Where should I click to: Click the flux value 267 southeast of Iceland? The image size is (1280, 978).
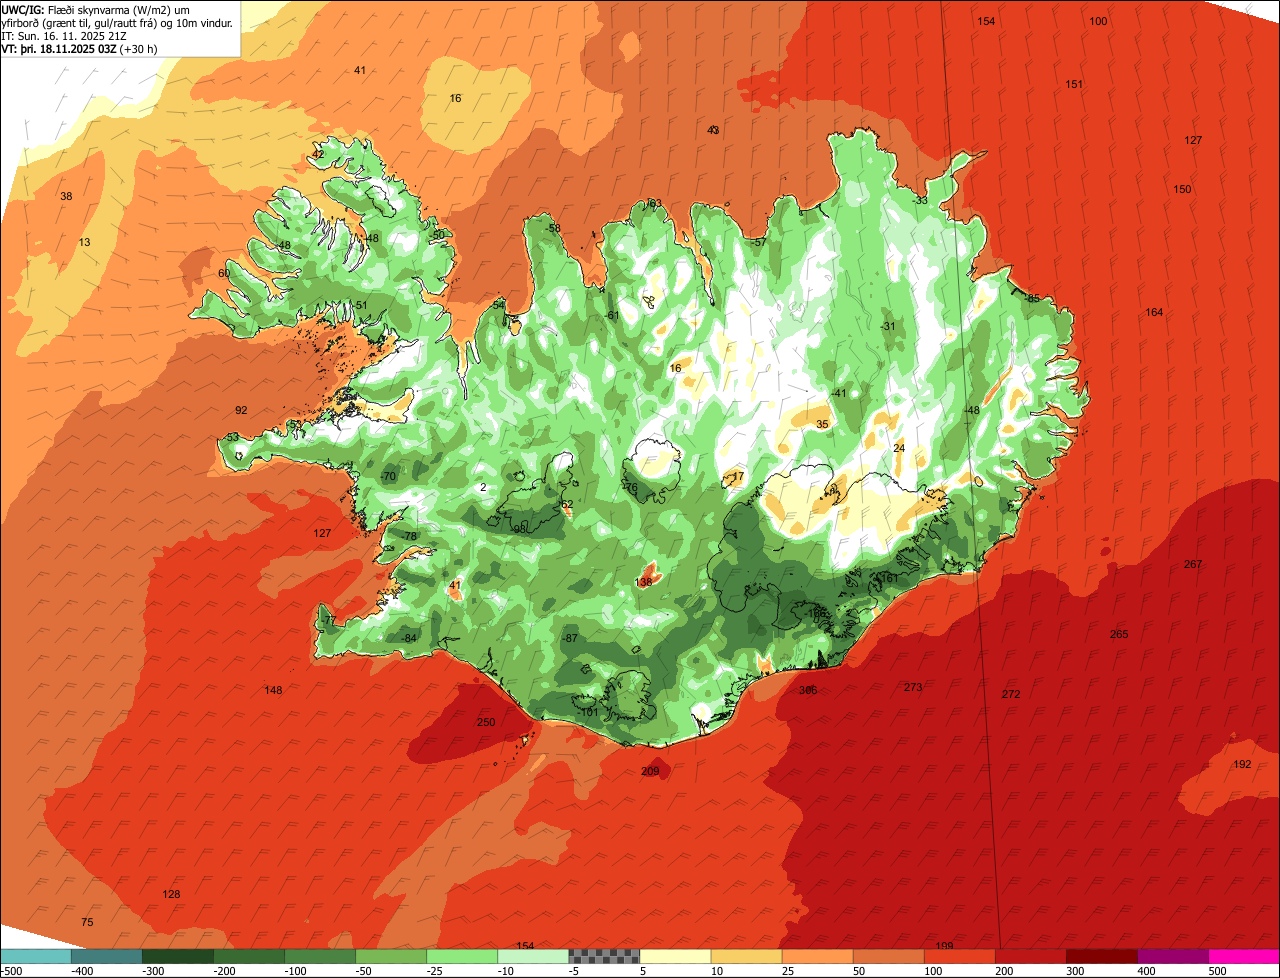pos(1193,564)
